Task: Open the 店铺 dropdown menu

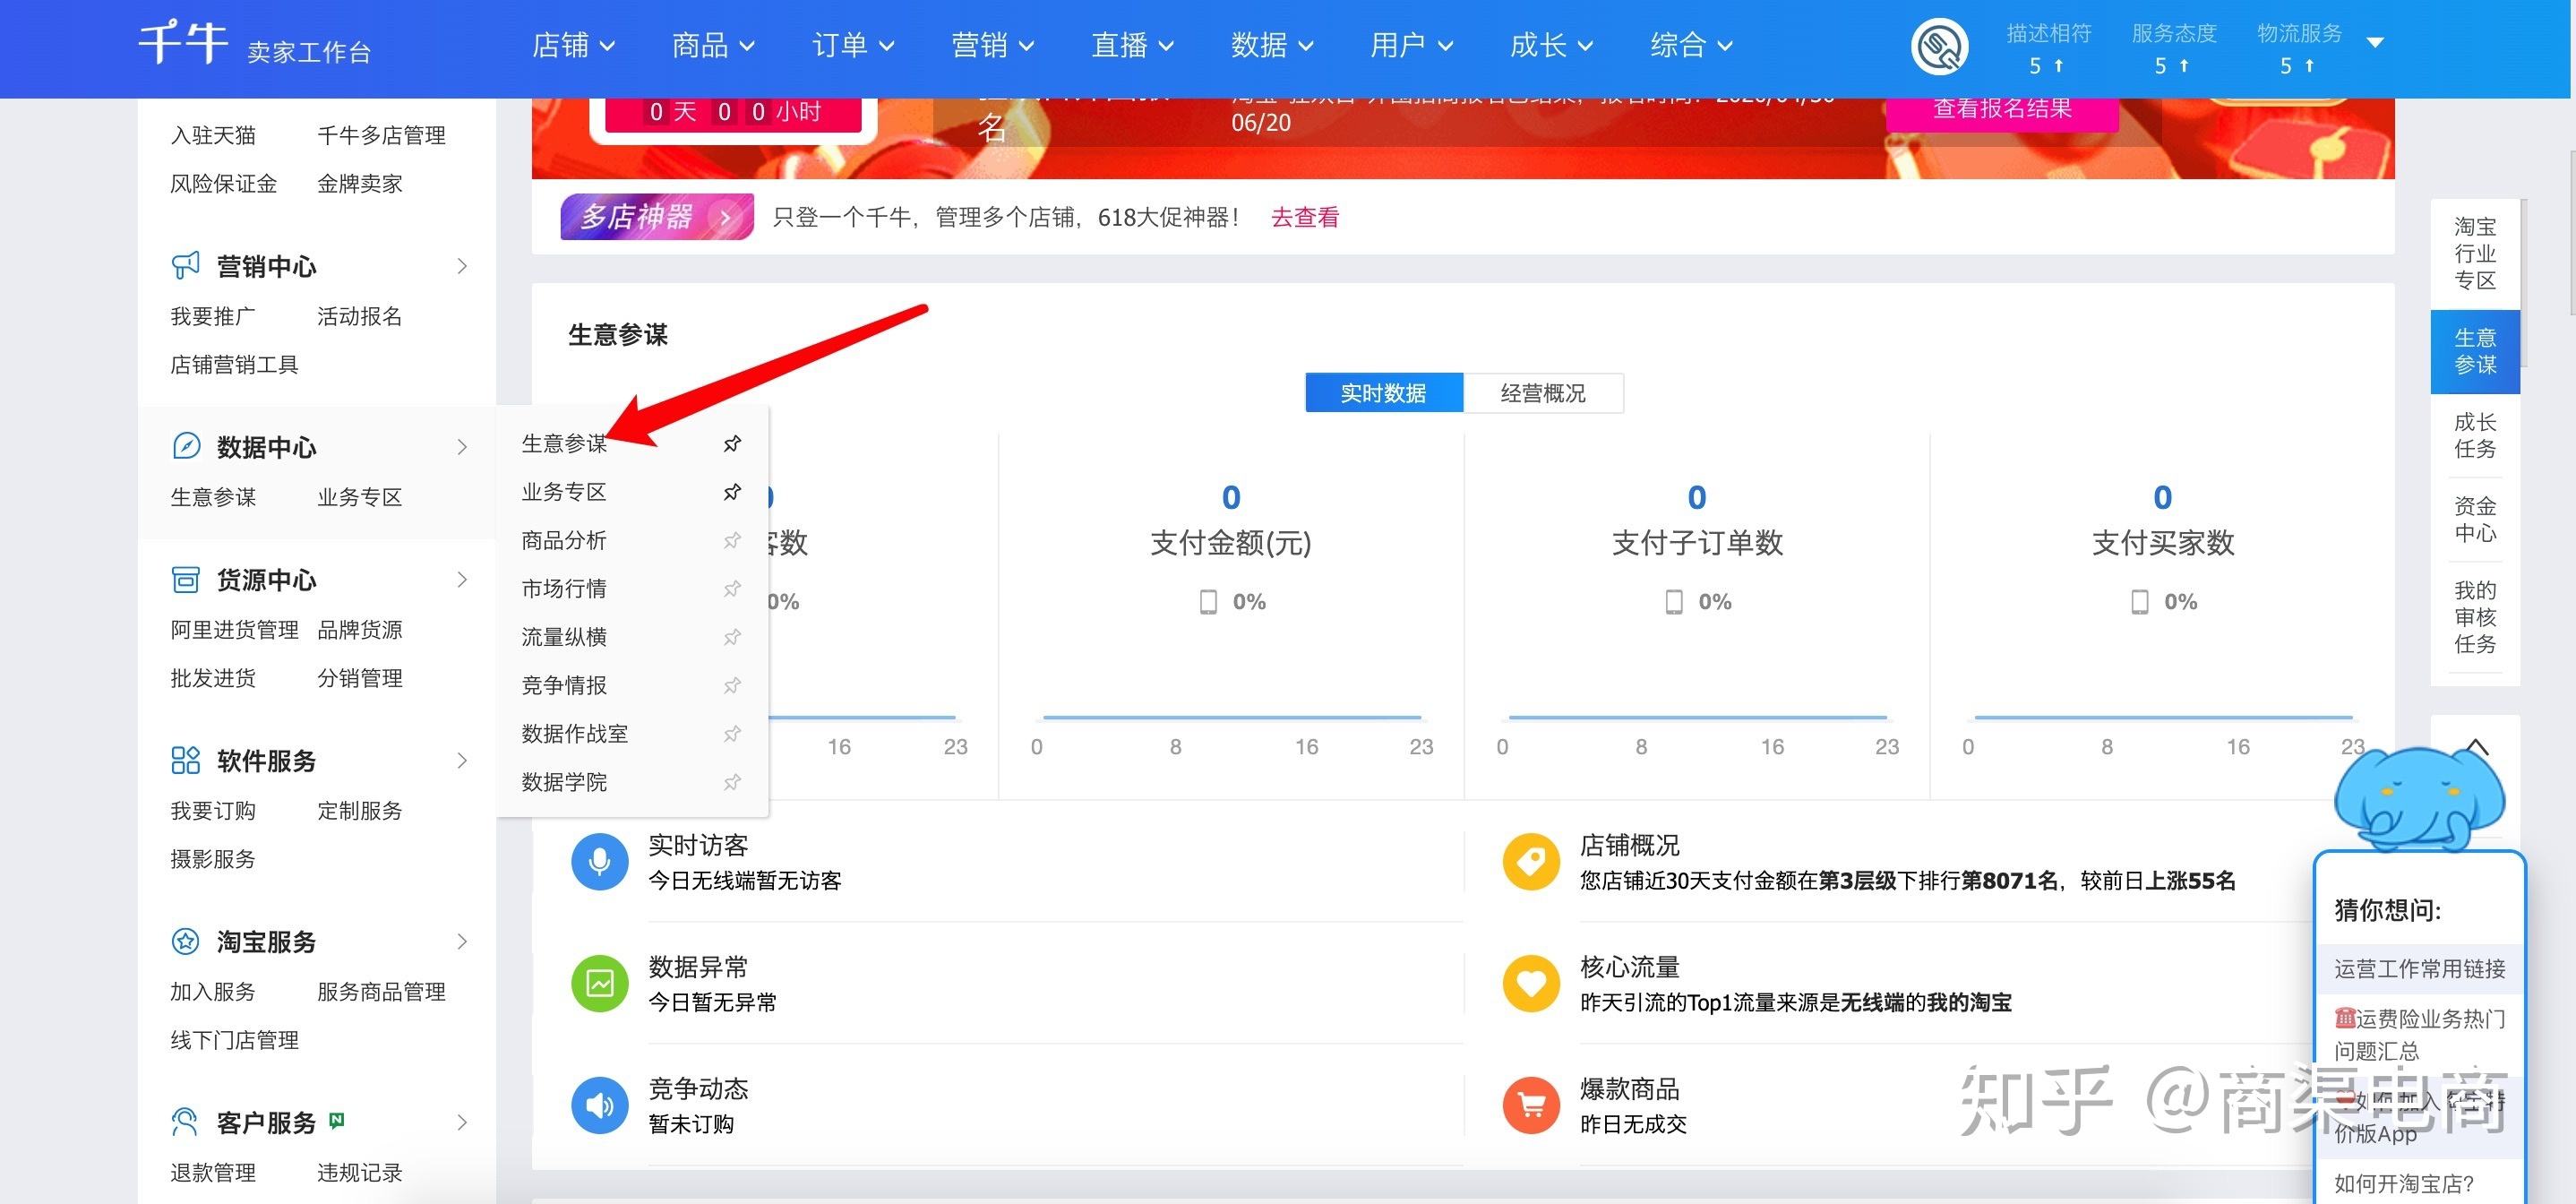Action: tap(574, 45)
